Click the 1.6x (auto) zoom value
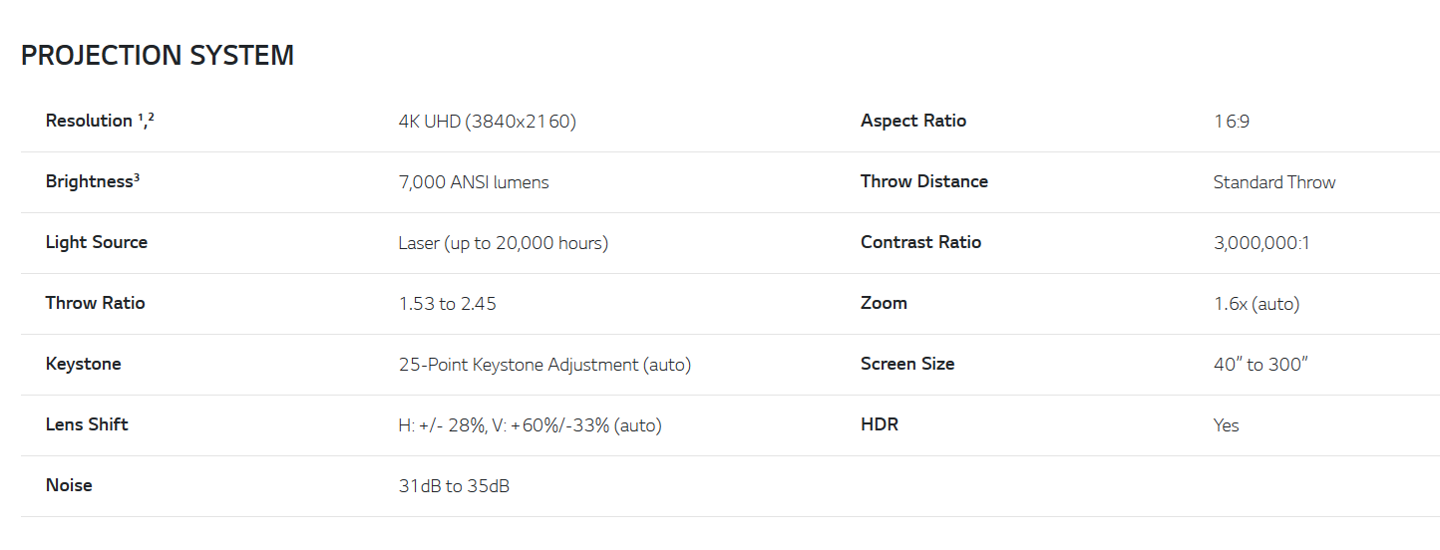The width and height of the screenshot is (1440, 550). tap(1256, 304)
